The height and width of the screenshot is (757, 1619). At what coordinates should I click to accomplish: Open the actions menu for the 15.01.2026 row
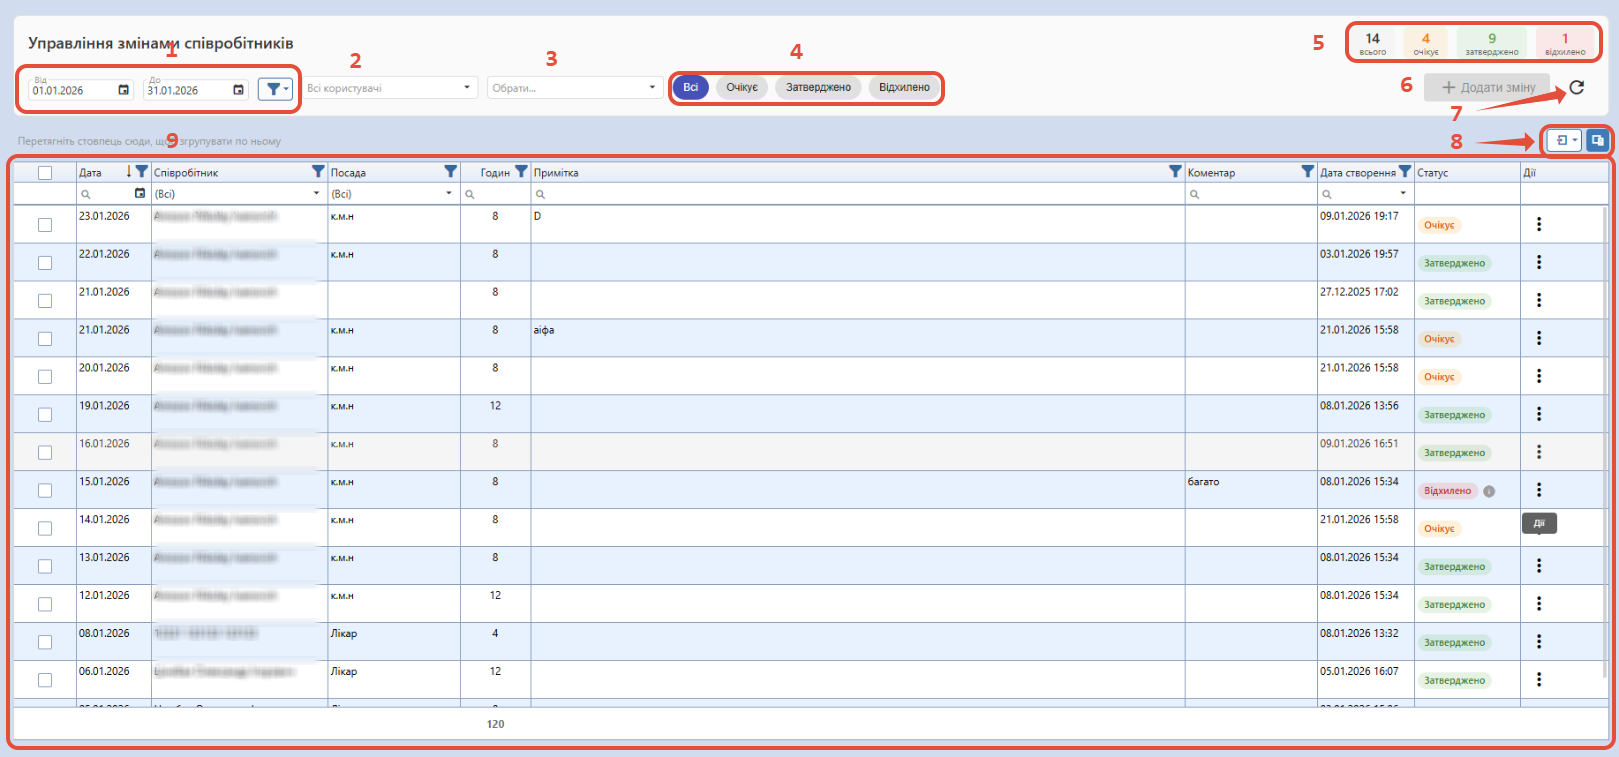tap(1539, 490)
